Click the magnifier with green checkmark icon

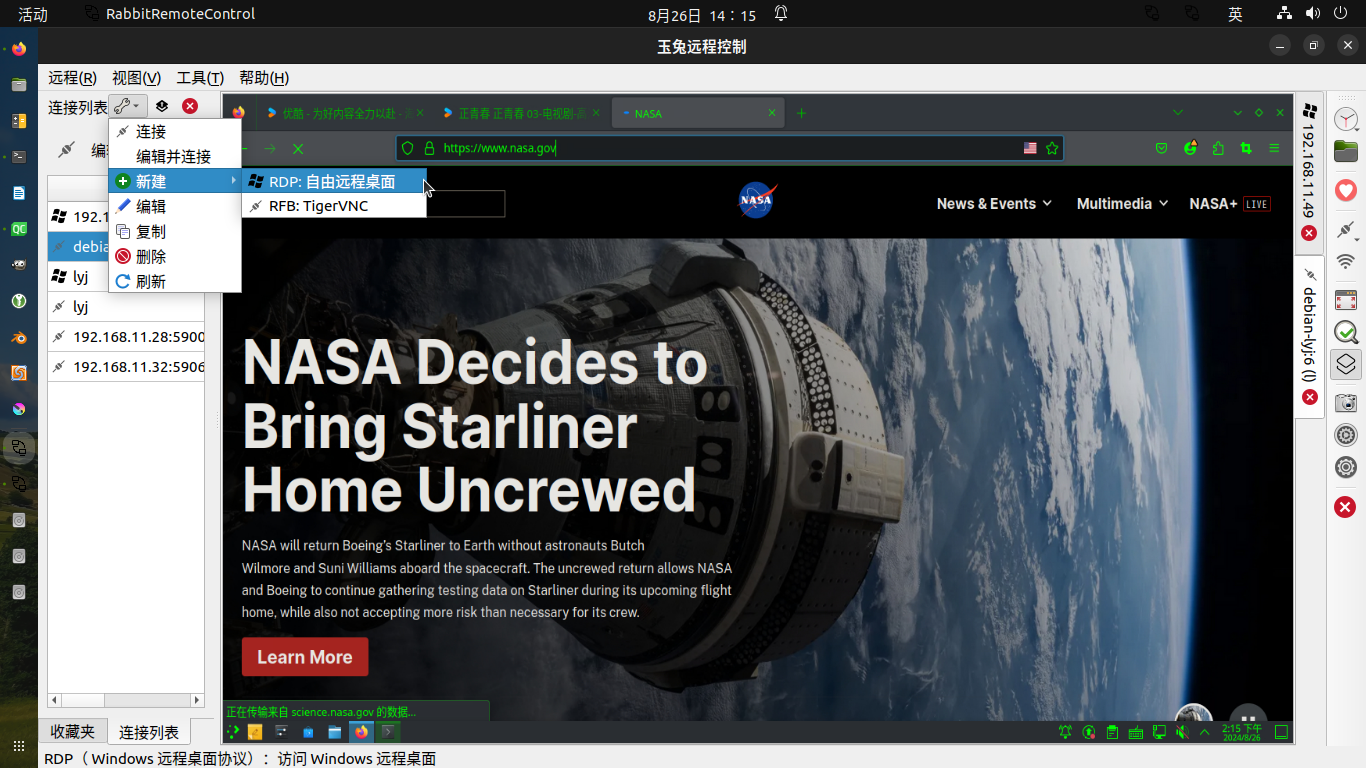click(x=1346, y=332)
